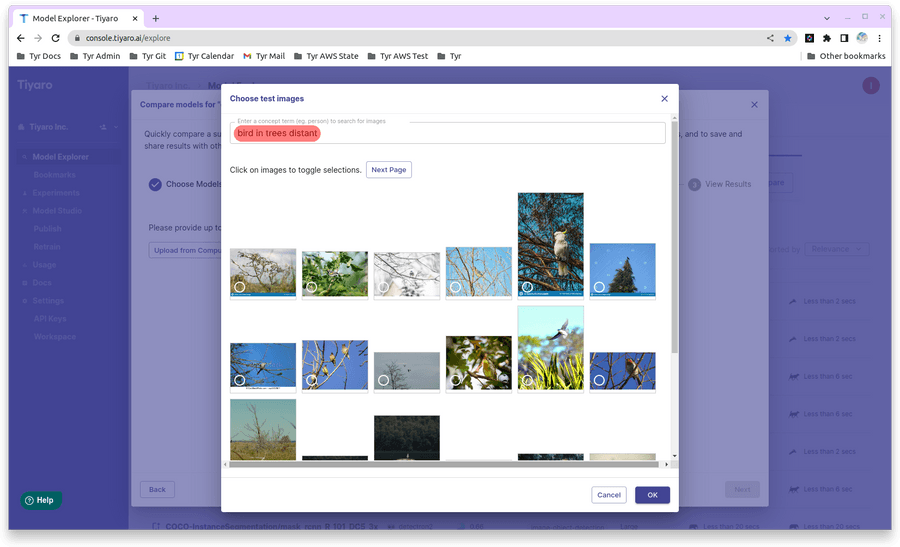Select the red-headed bird on branch image circle
This screenshot has width=900, height=547.
[599, 380]
